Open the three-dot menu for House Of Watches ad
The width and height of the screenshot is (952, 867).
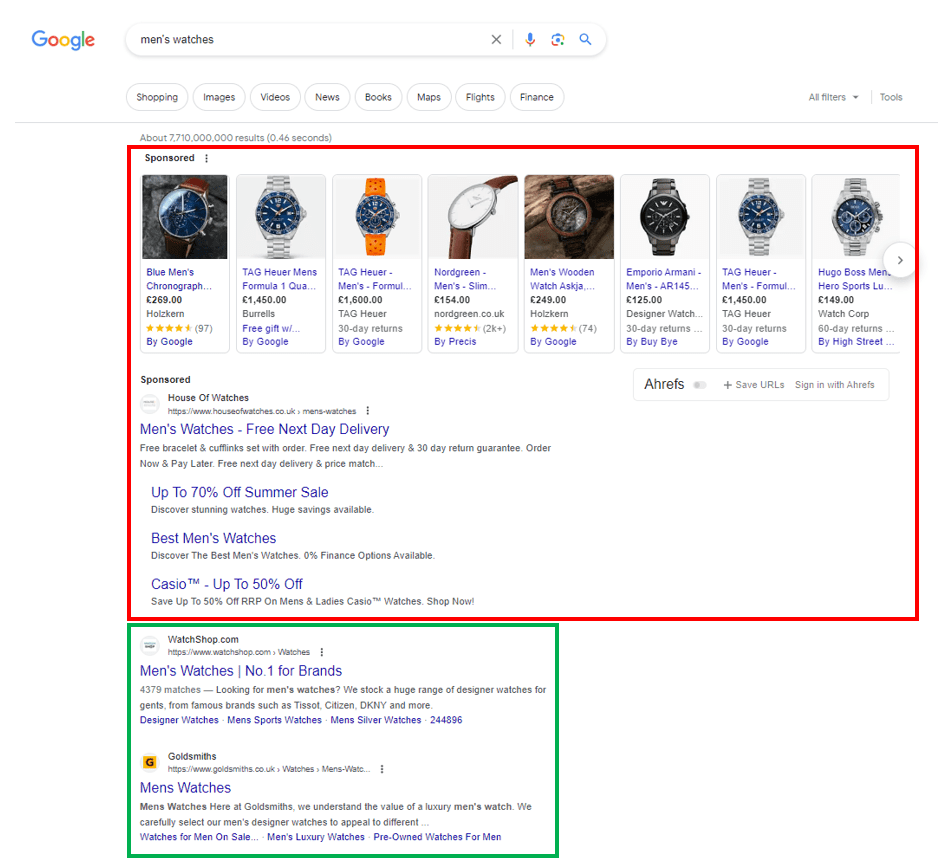point(367,411)
